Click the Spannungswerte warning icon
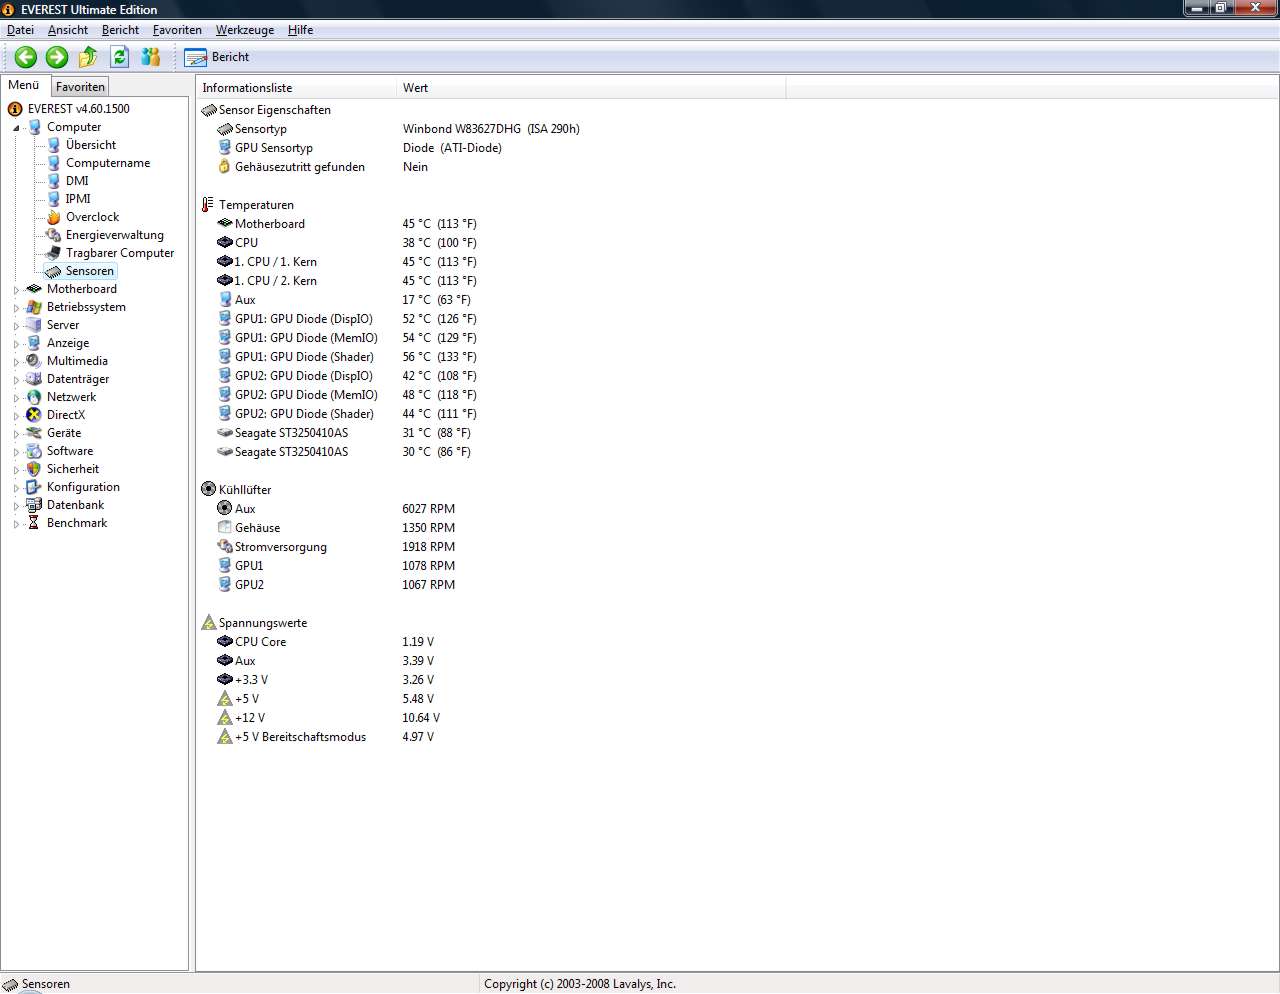Viewport: 1280px width, 994px height. [208, 623]
